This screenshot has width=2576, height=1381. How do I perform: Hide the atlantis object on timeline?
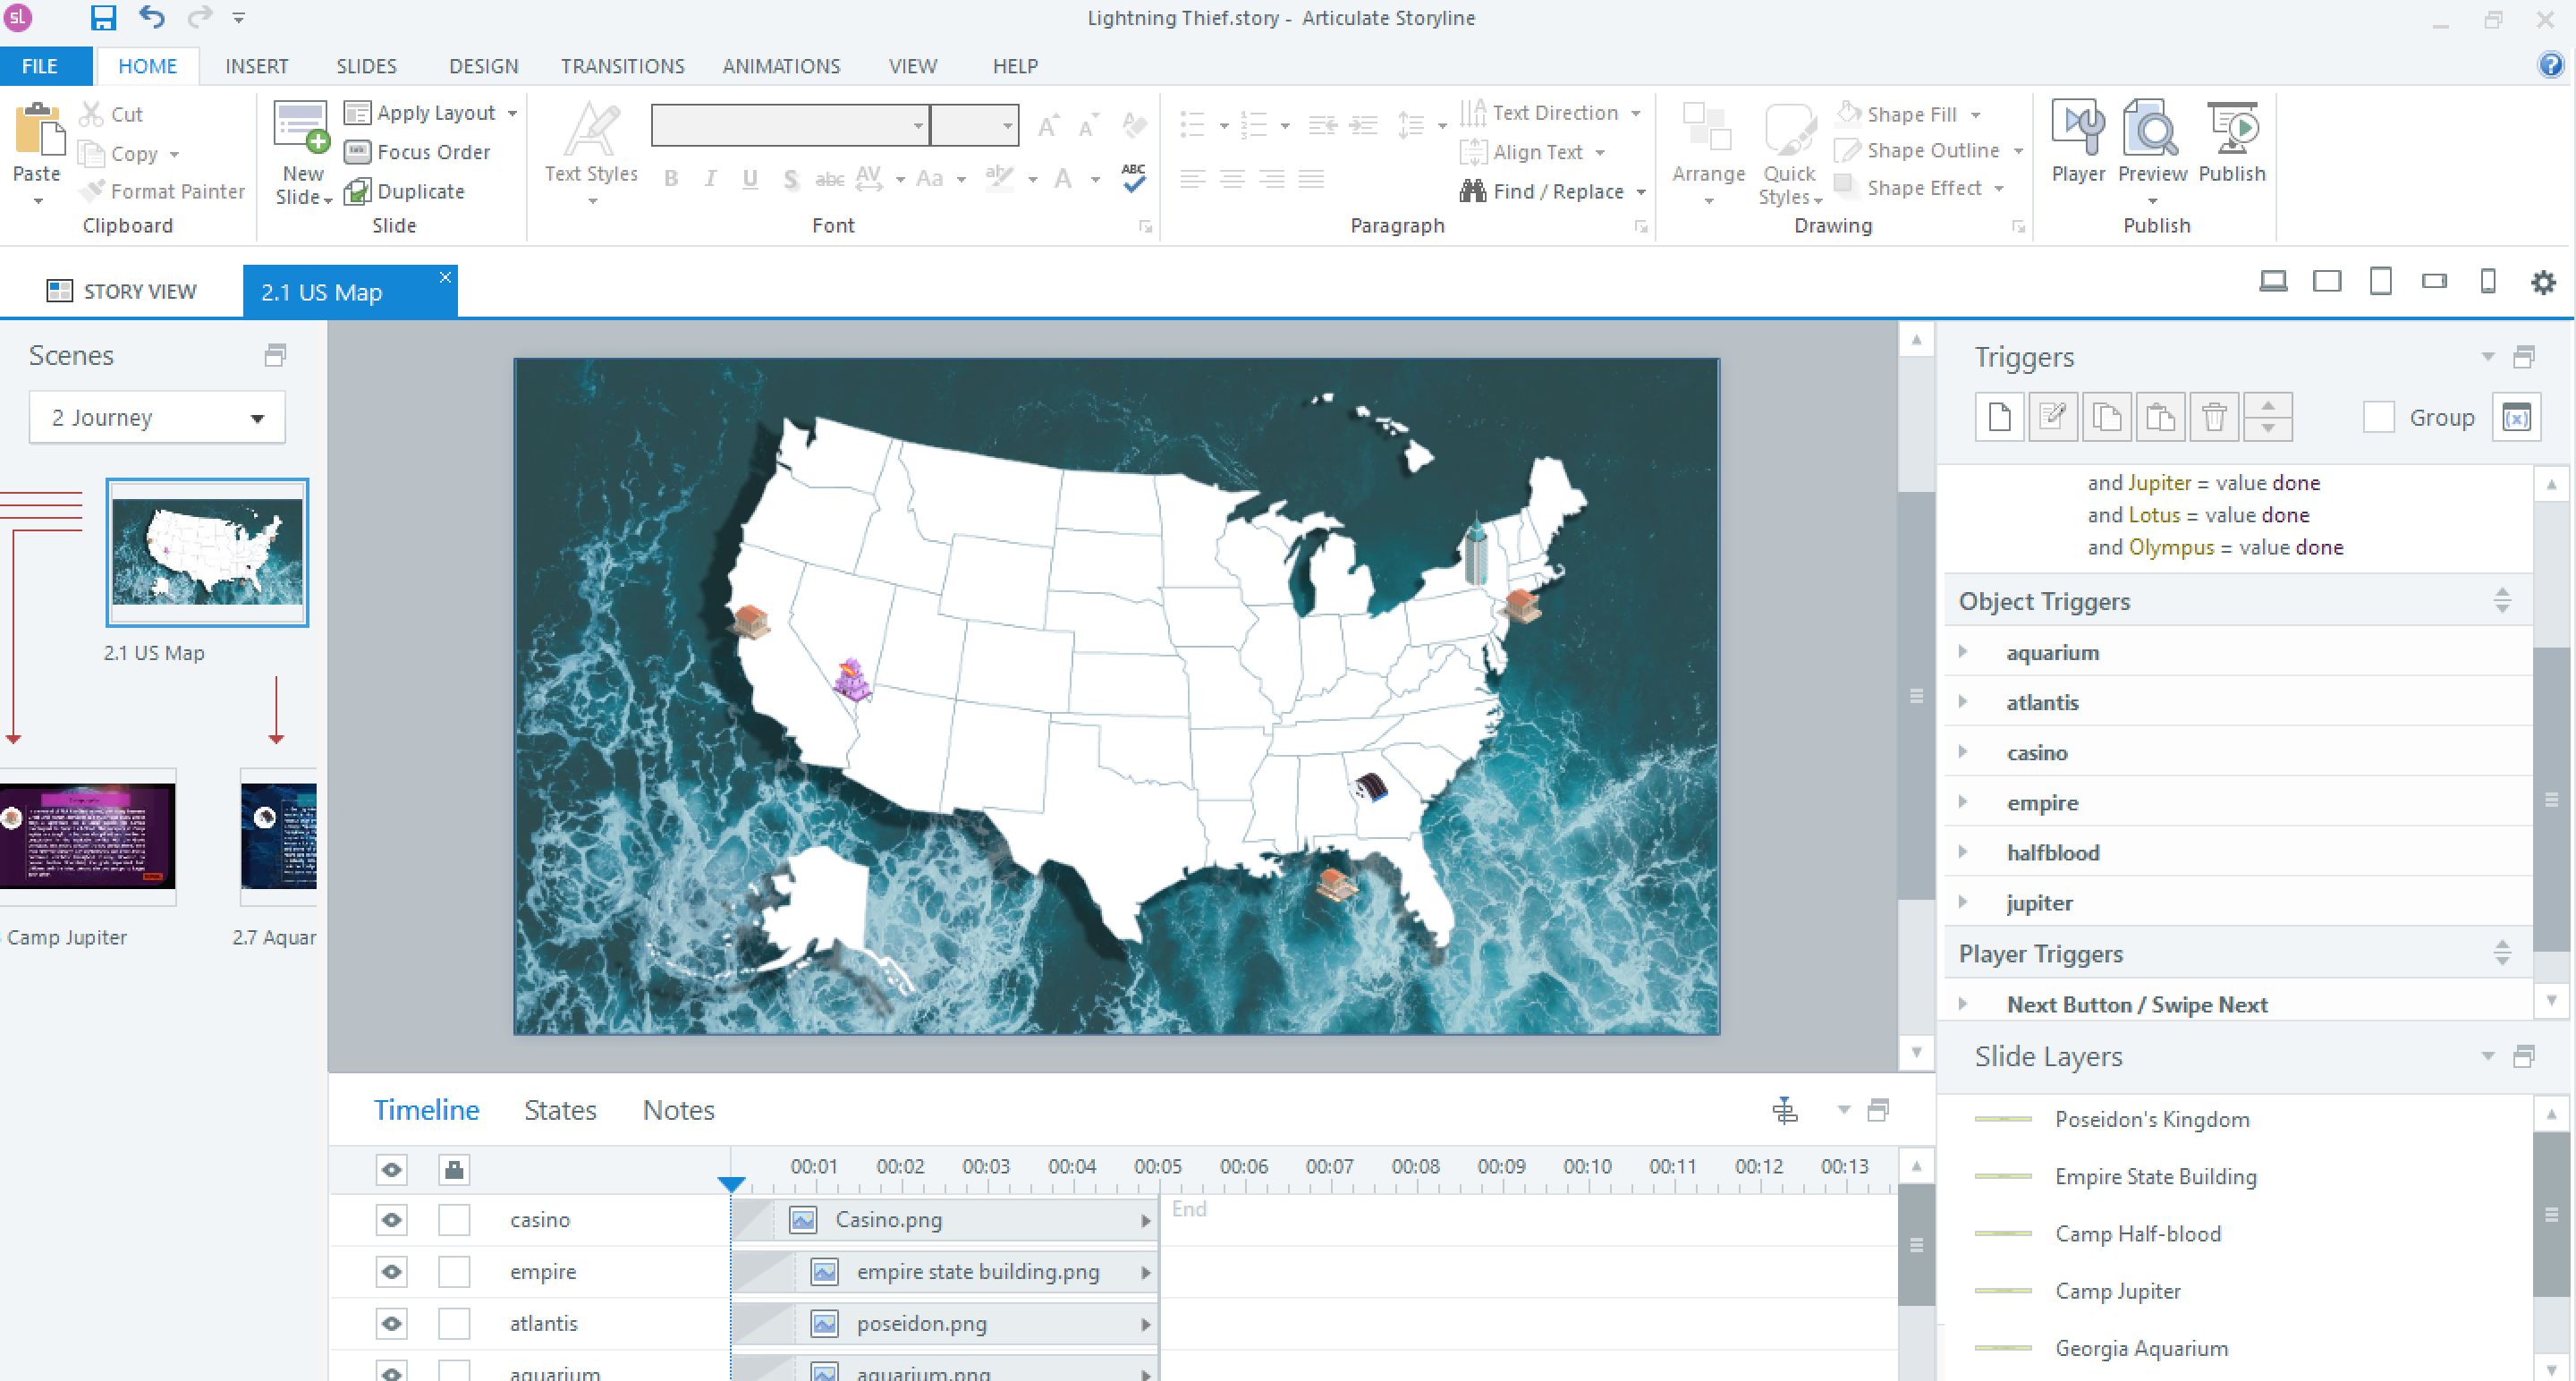coord(392,1324)
